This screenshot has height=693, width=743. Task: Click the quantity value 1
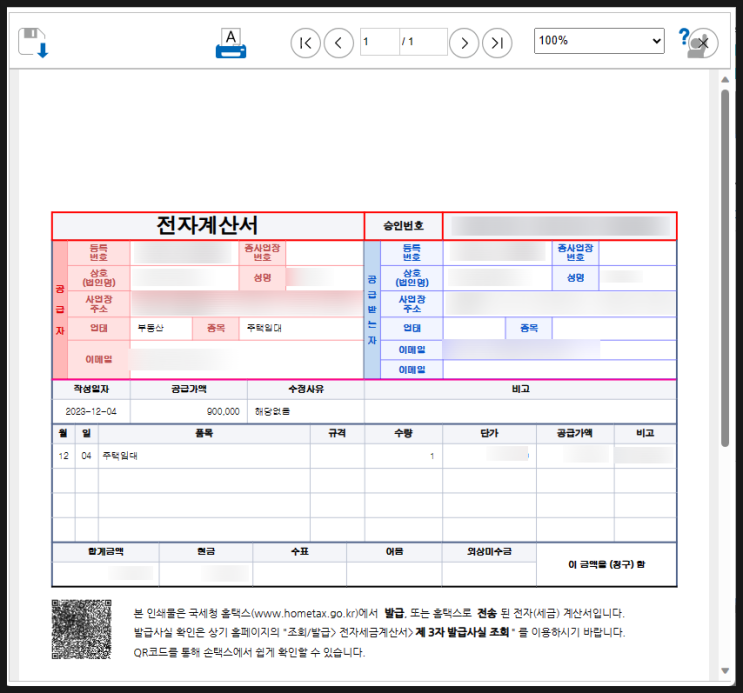(432, 456)
